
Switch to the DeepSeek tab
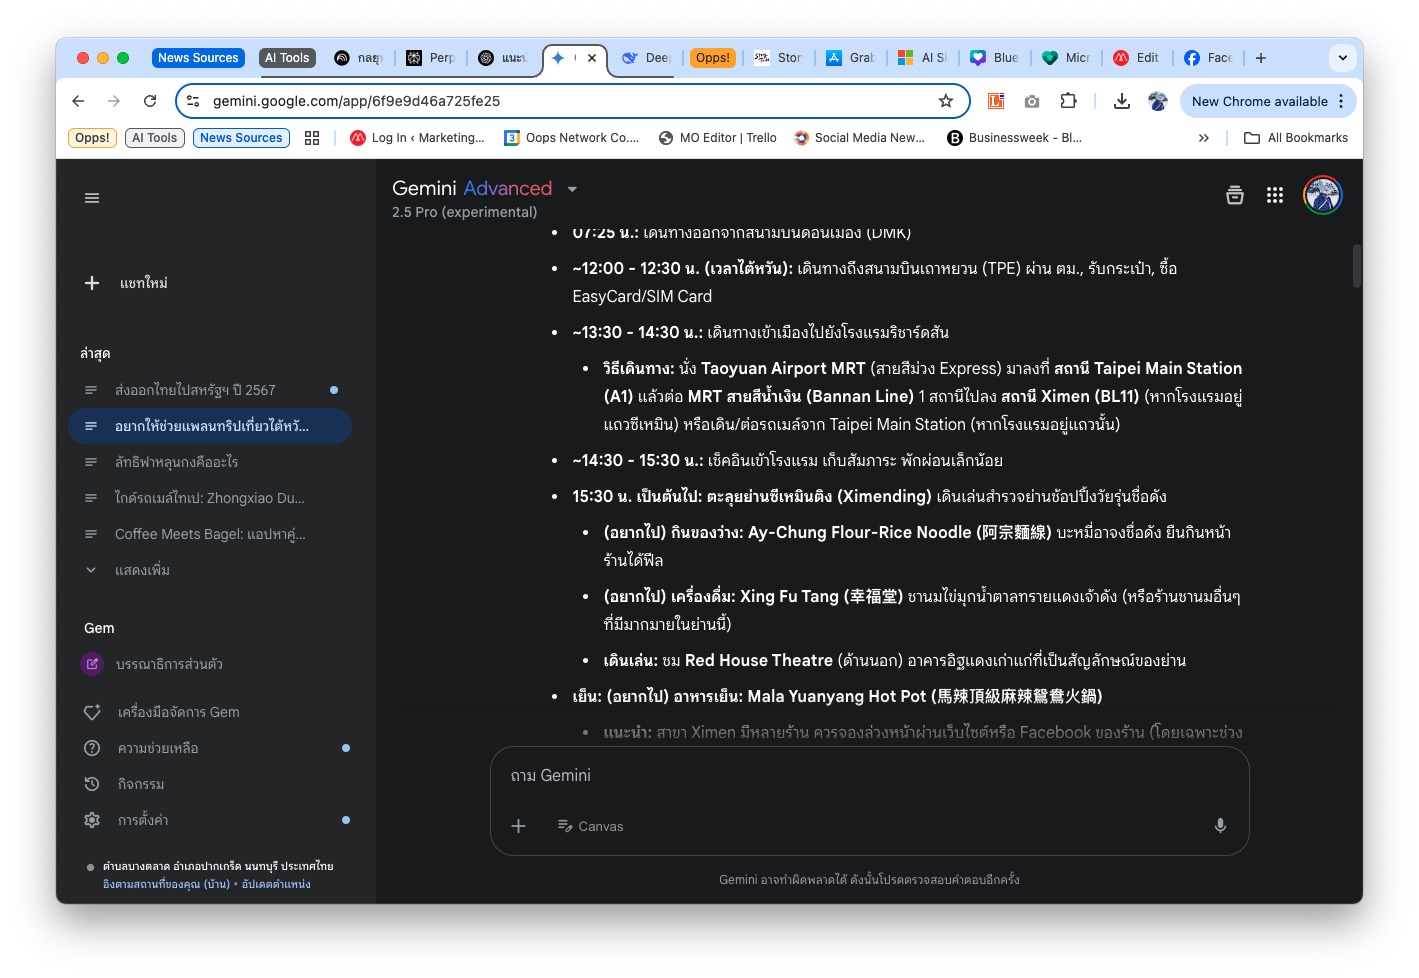pyautogui.click(x=646, y=58)
